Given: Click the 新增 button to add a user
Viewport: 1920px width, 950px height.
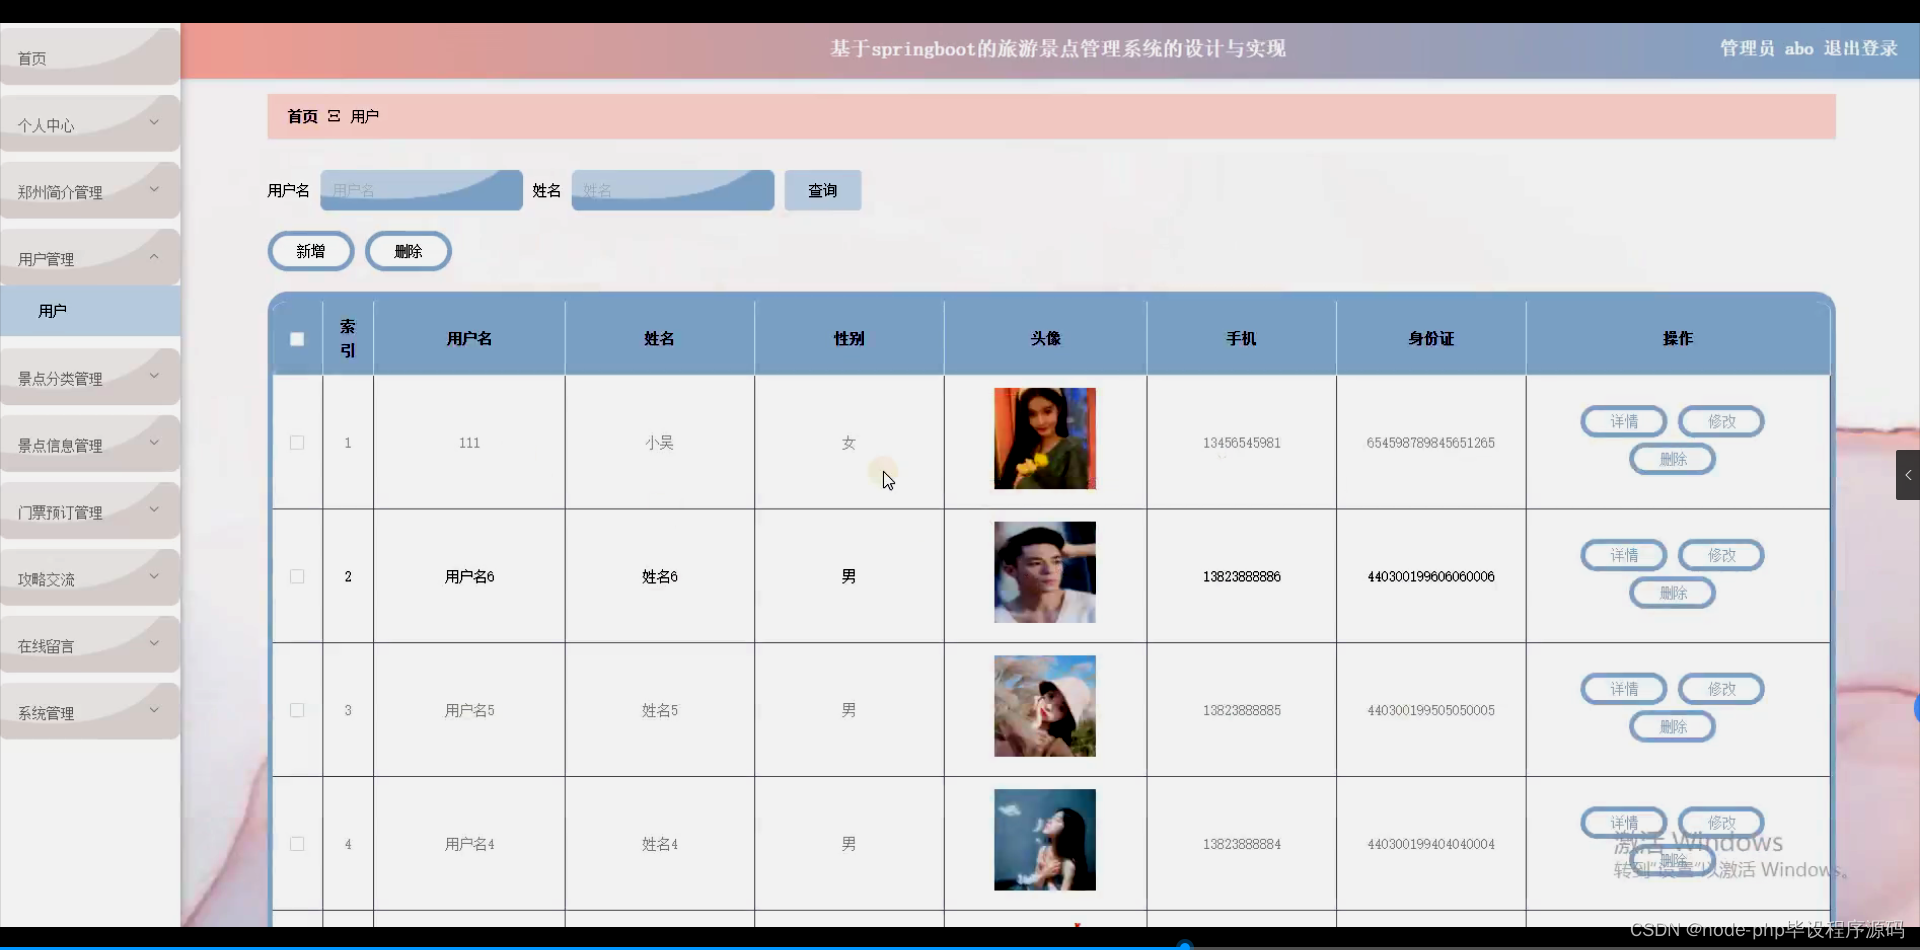Looking at the screenshot, I should point(310,251).
